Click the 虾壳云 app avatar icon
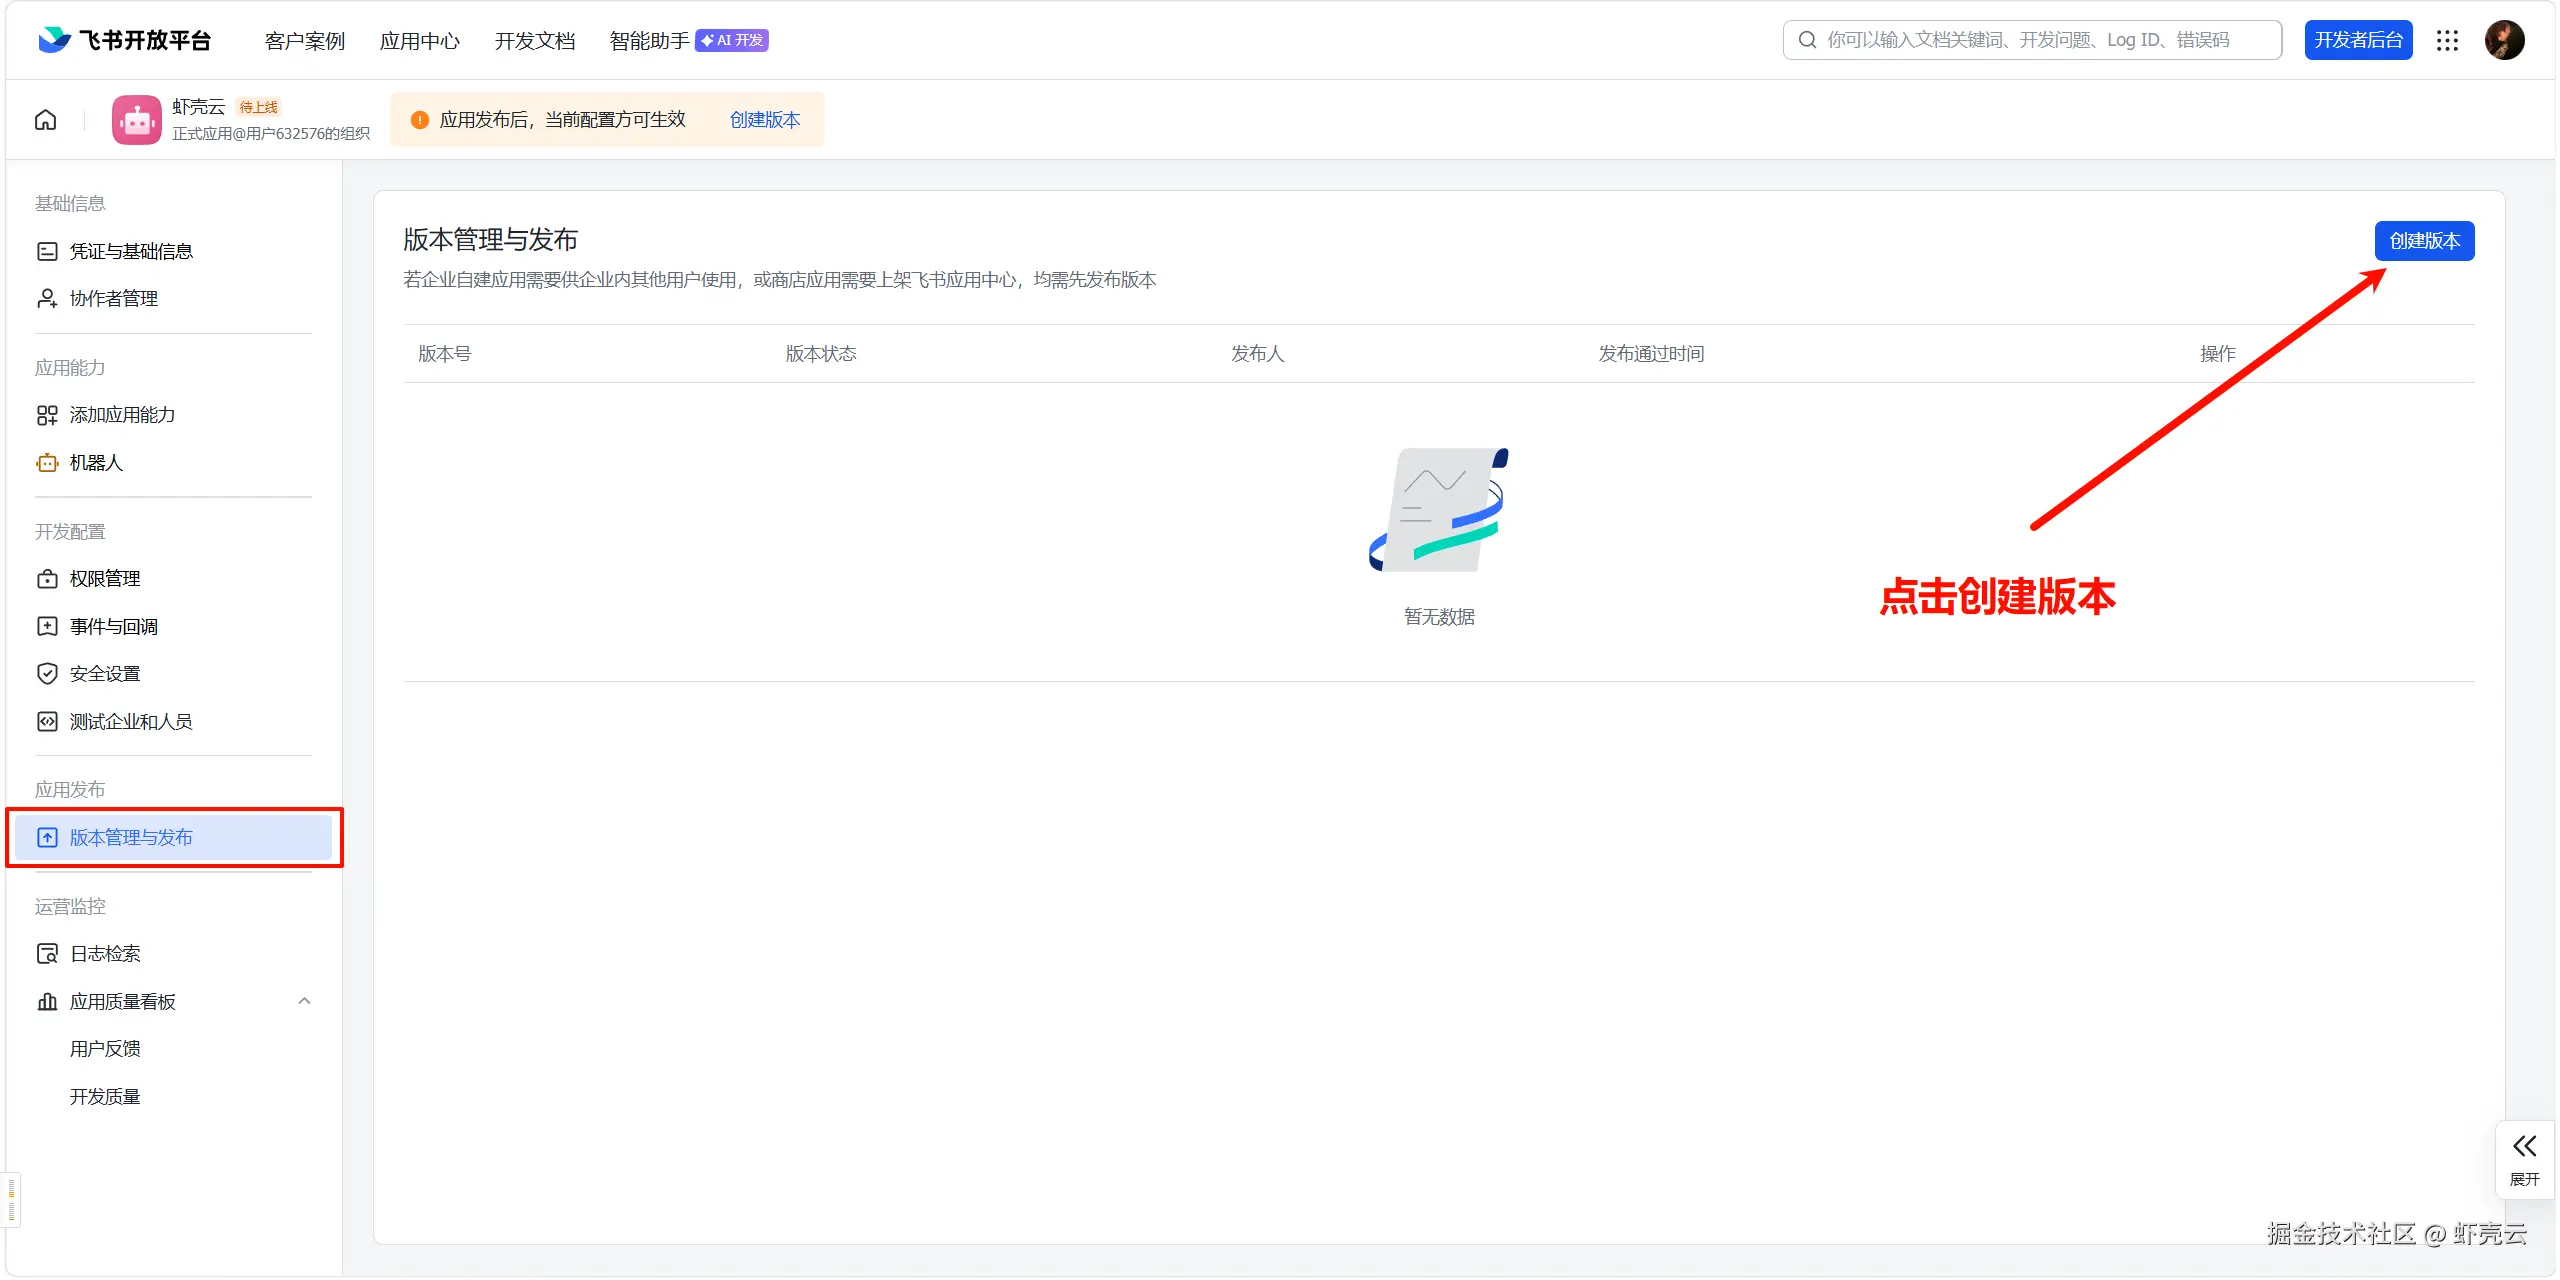2560x1280 pixels. click(136, 119)
